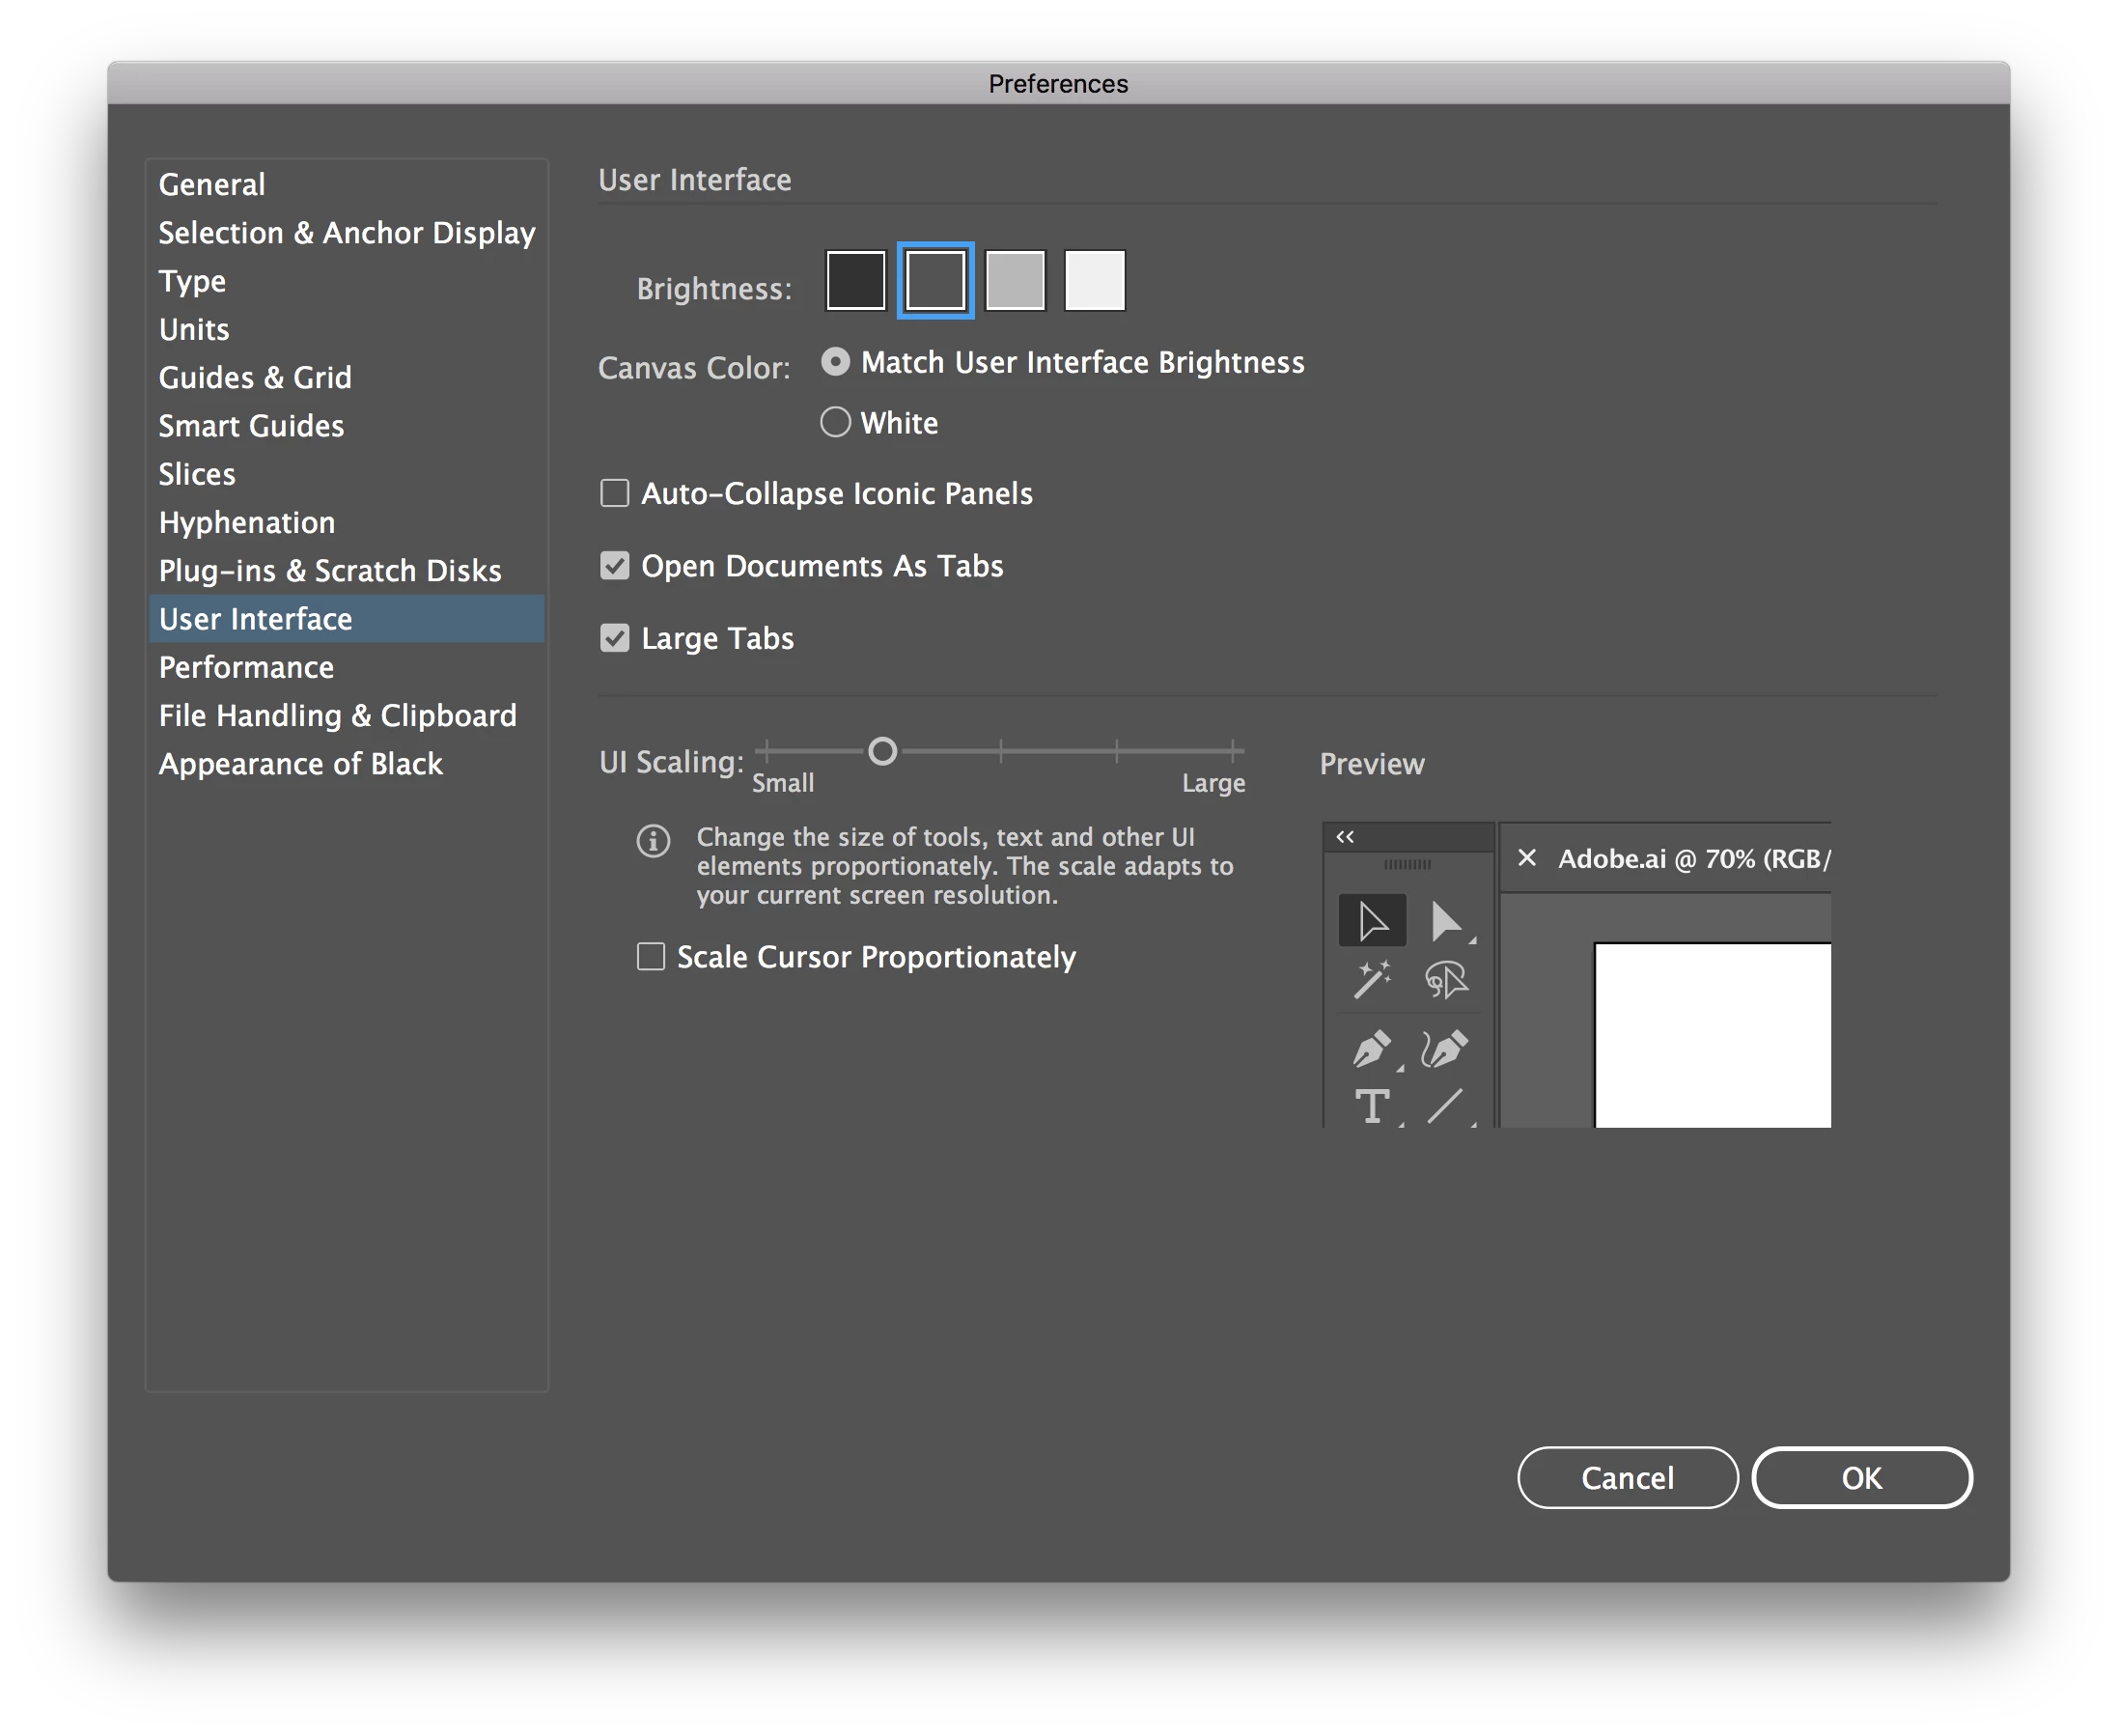2118x1736 pixels.
Task: Choose the lightest brightness swatch
Action: (x=1094, y=281)
